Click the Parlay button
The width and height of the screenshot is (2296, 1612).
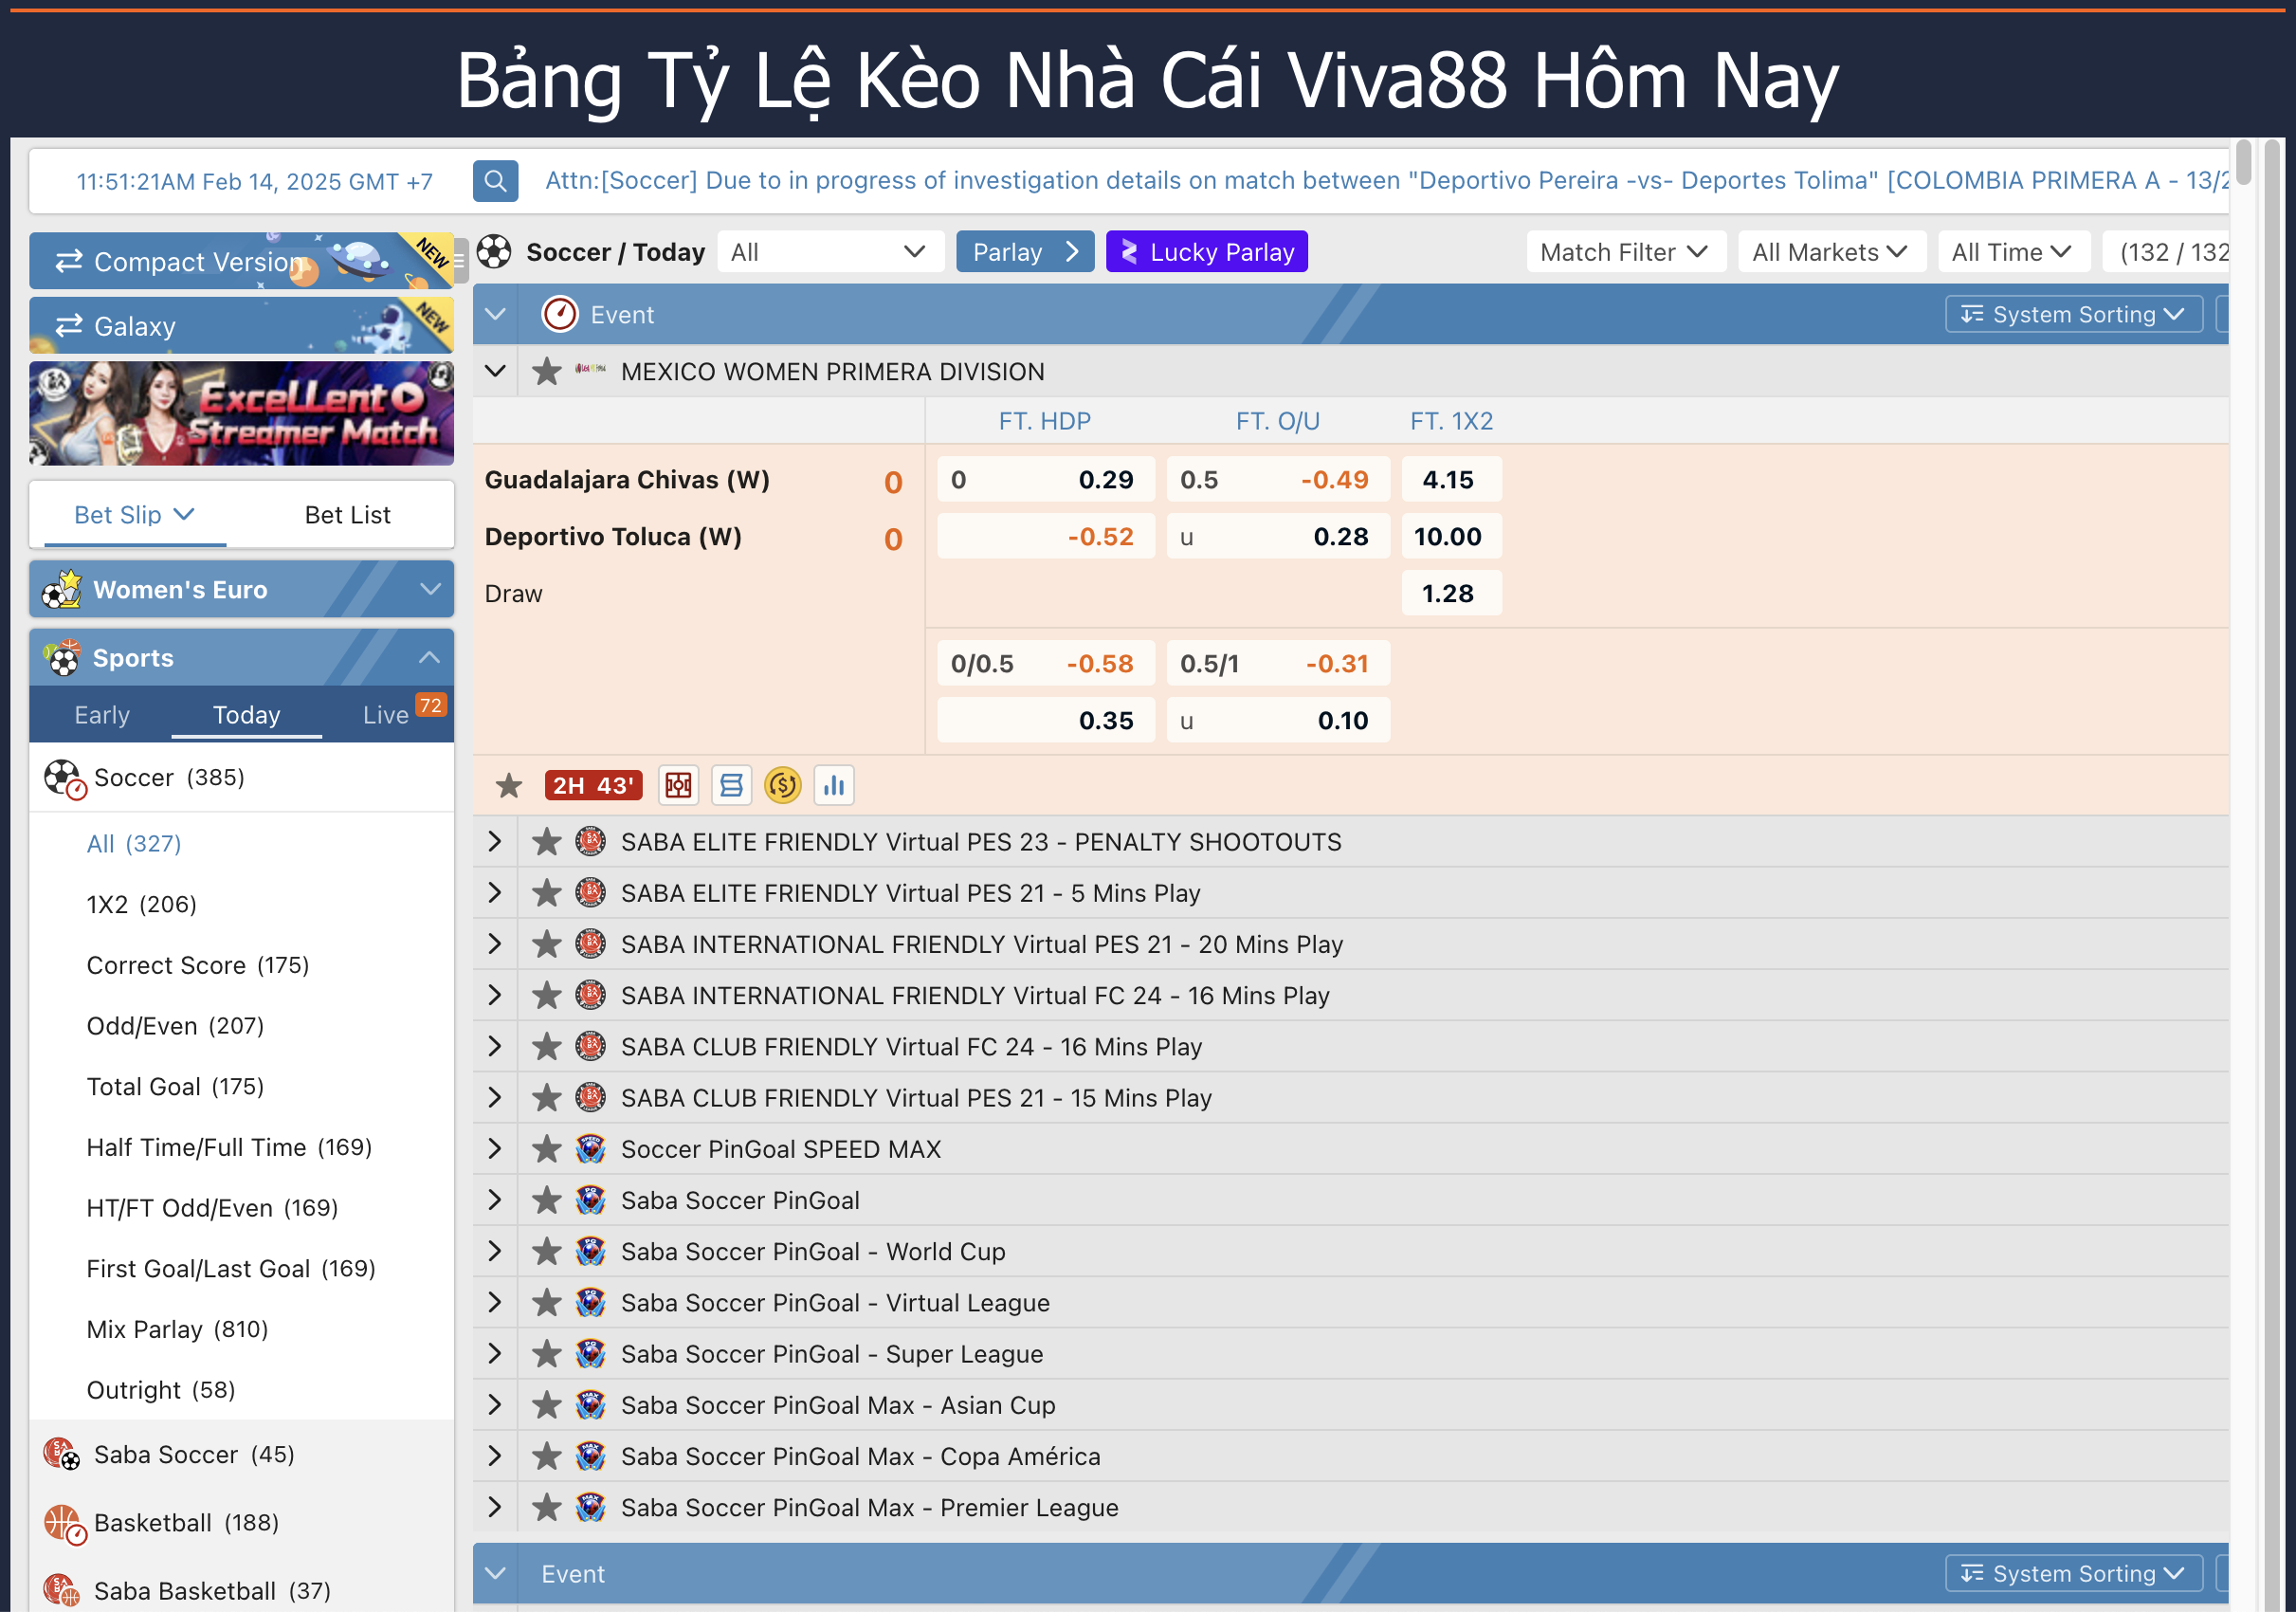coord(1025,252)
